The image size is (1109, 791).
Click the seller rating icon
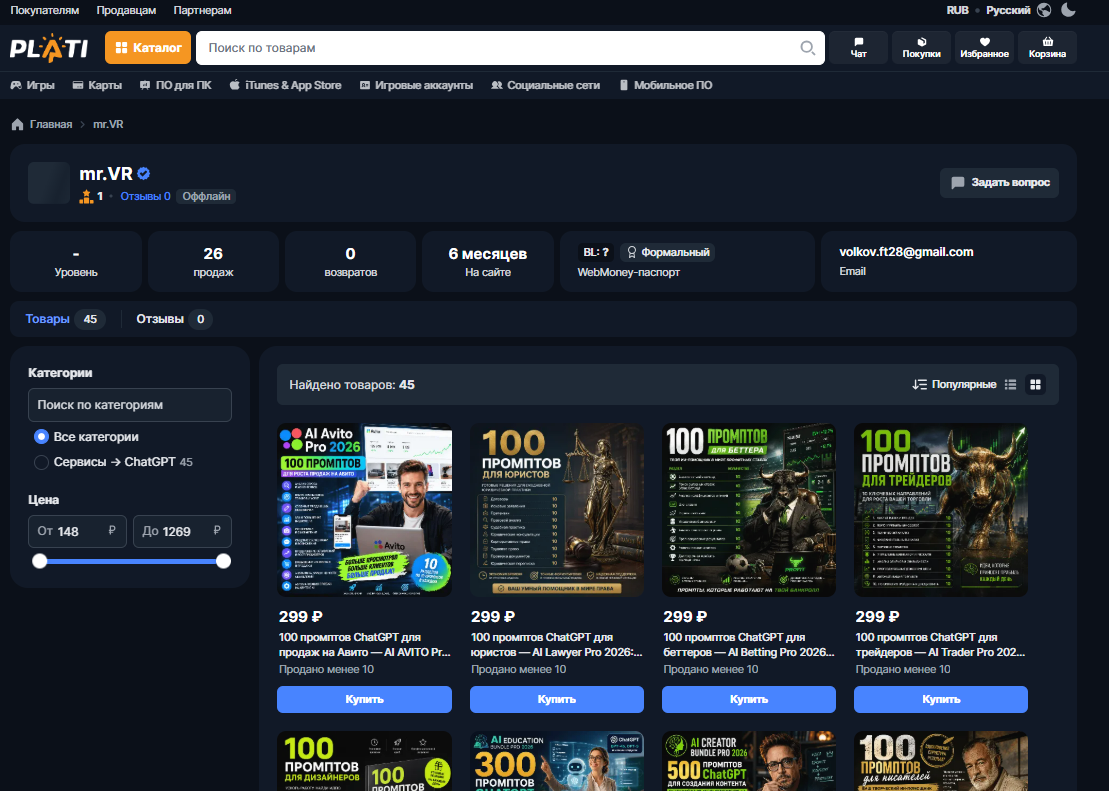86,197
